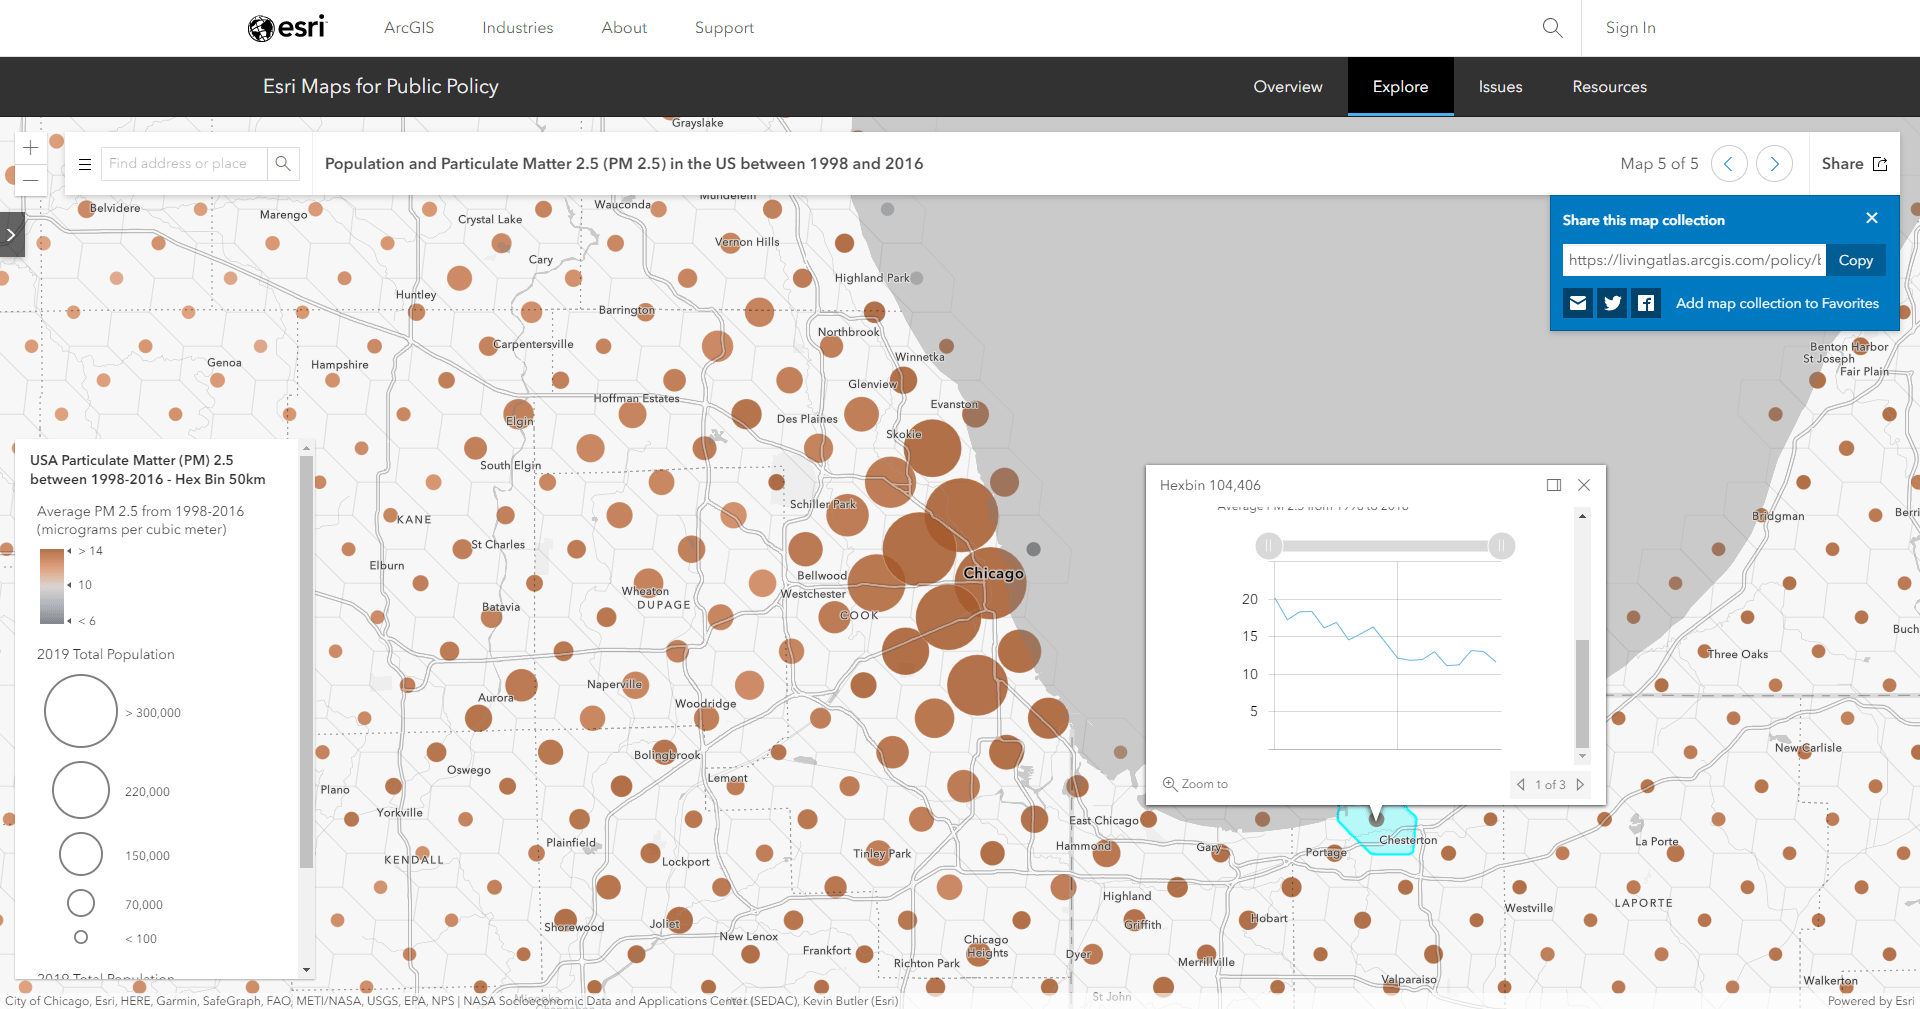Click the Share button
This screenshot has height=1009, width=1920.
click(x=1854, y=164)
